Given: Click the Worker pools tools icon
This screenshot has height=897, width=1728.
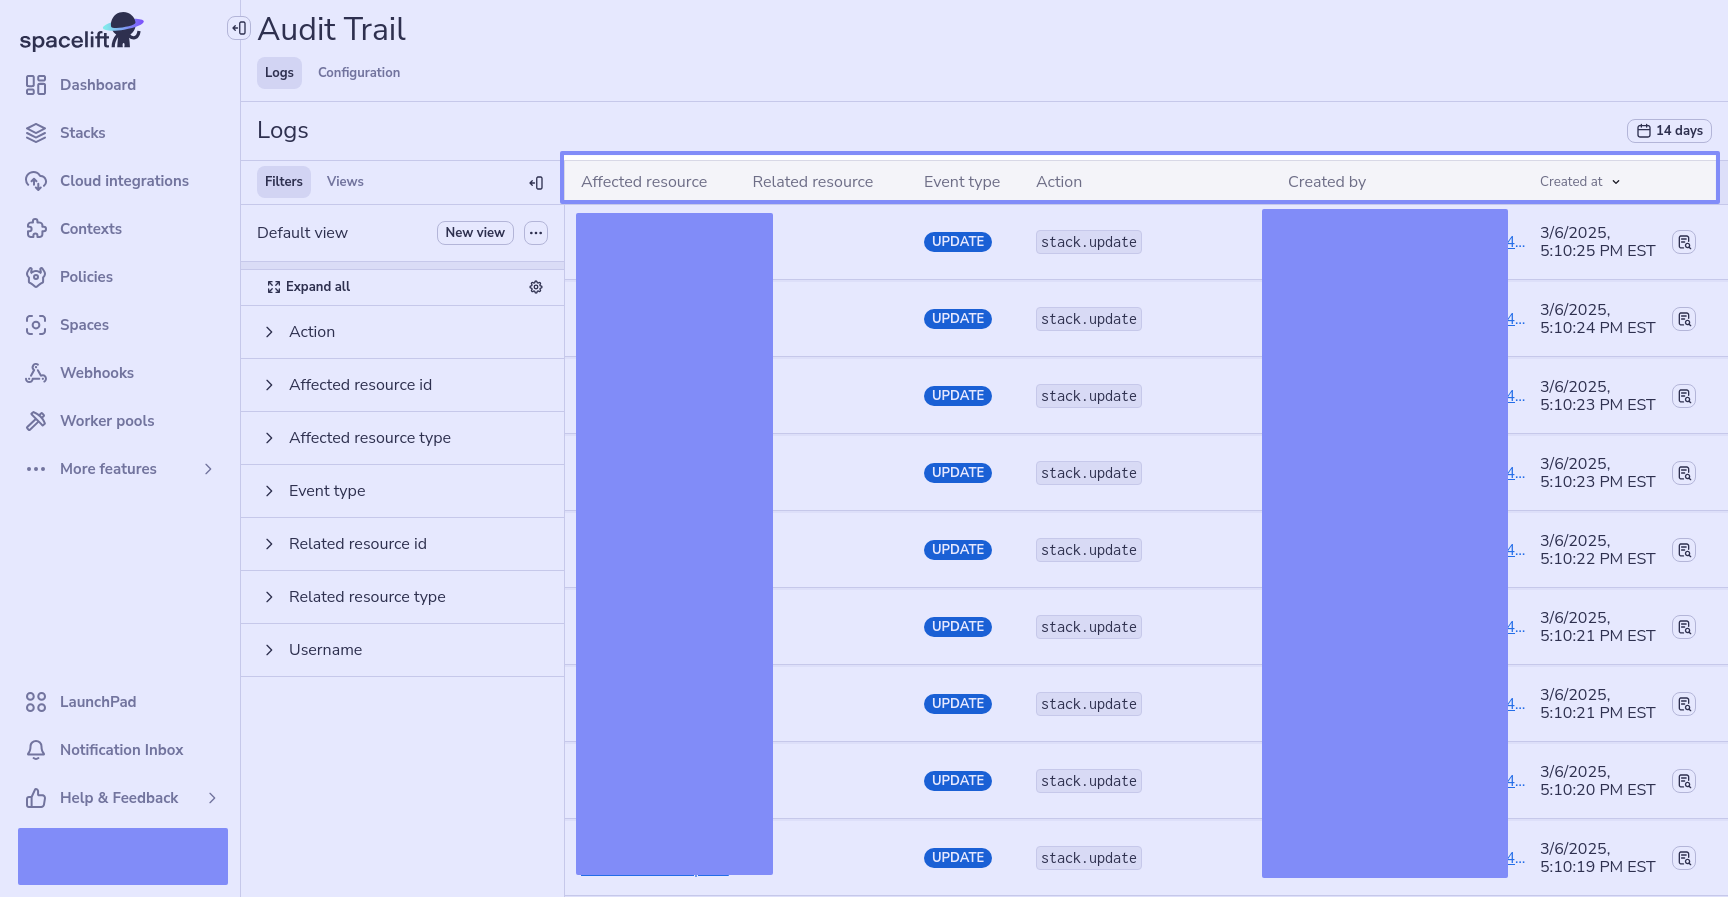Looking at the screenshot, I should (36, 421).
